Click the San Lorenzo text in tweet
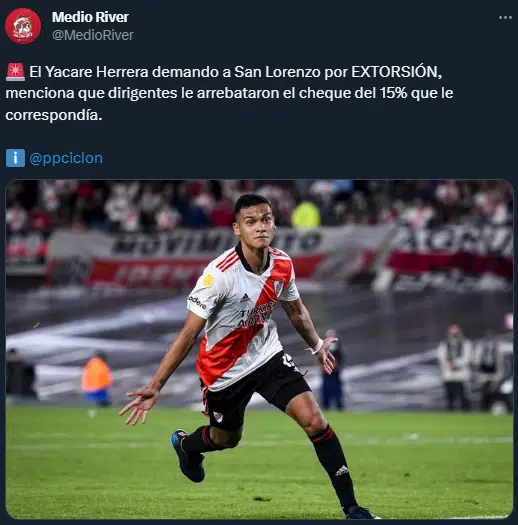518x525 pixels. tap(277, 72)
